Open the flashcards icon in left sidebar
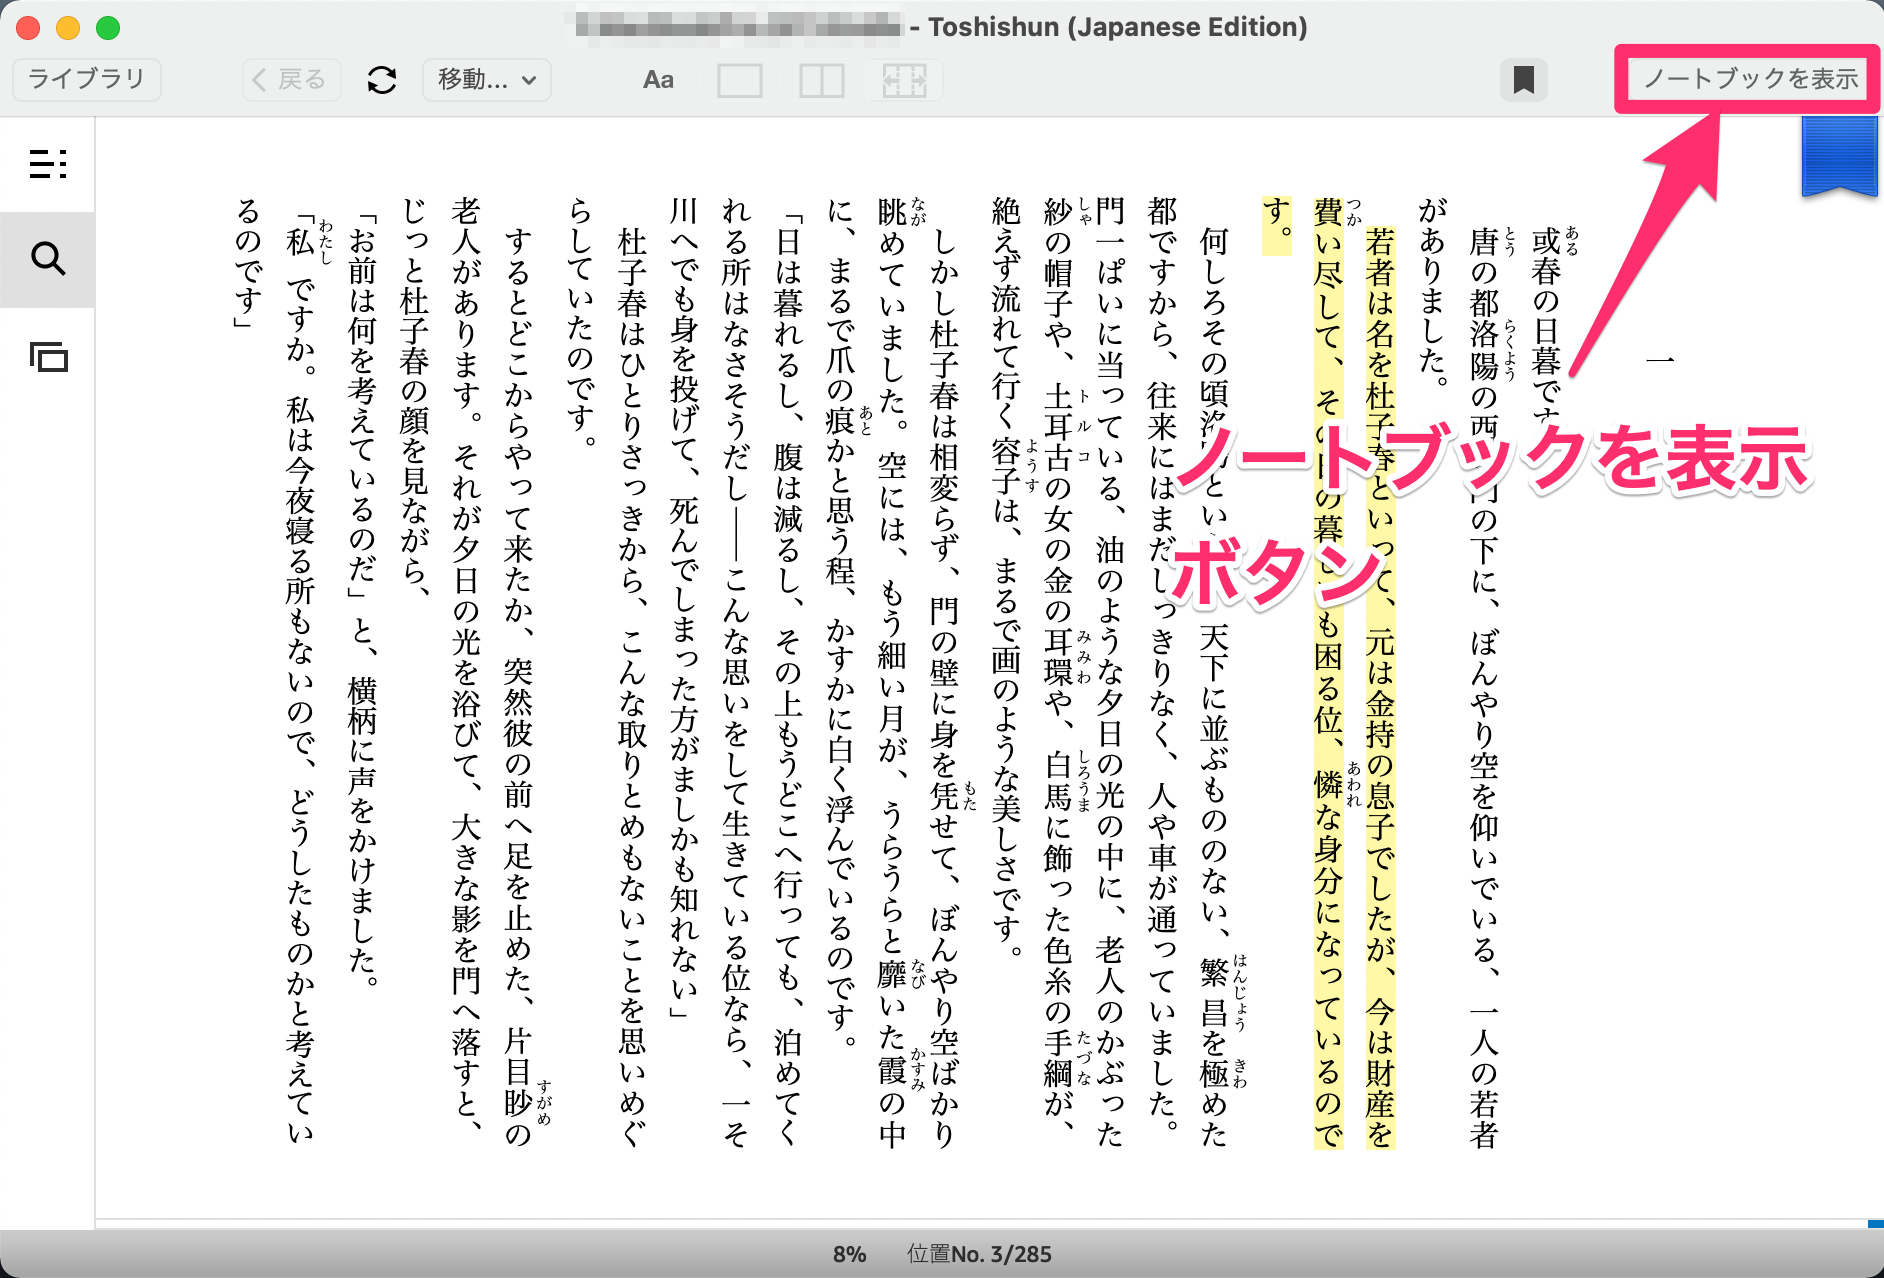The image size is (1884, 1278). coord(48,357)
